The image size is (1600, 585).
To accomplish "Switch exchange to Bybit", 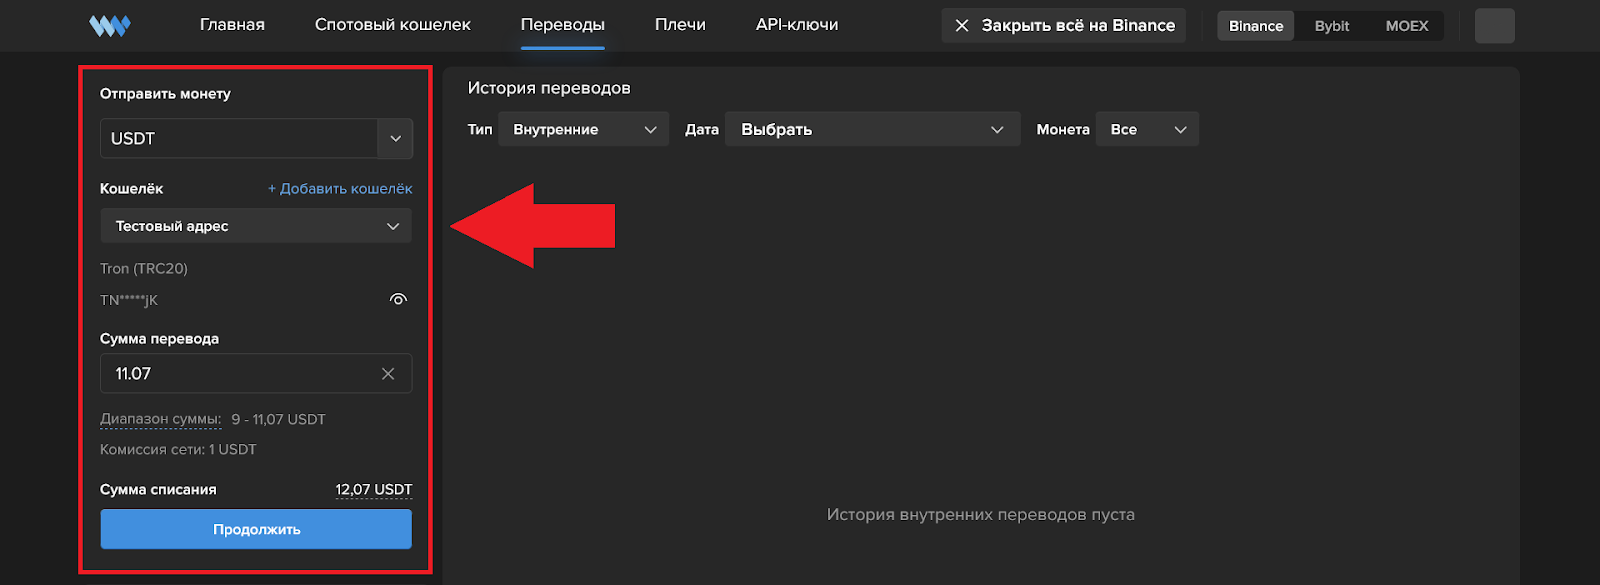I will 1331,26.
